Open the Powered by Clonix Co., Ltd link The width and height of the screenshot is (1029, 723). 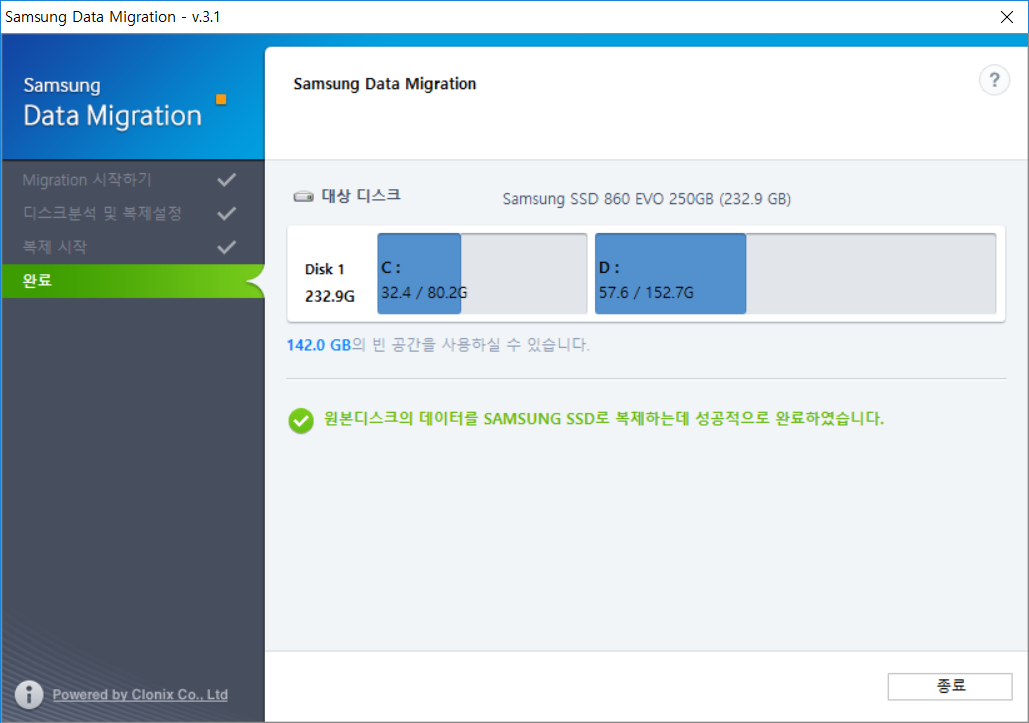click(140, 694)
